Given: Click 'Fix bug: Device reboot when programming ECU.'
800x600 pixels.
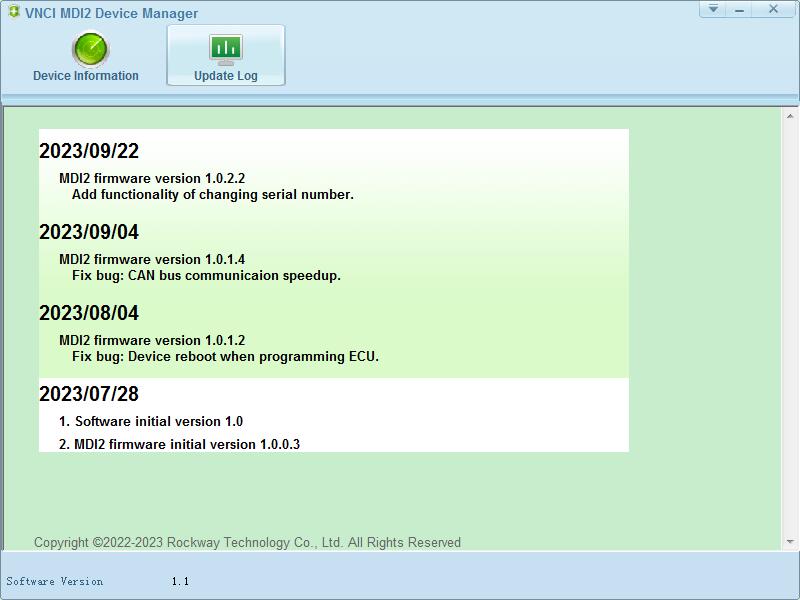Looking at the screenshot, I should tap(226, 357).
